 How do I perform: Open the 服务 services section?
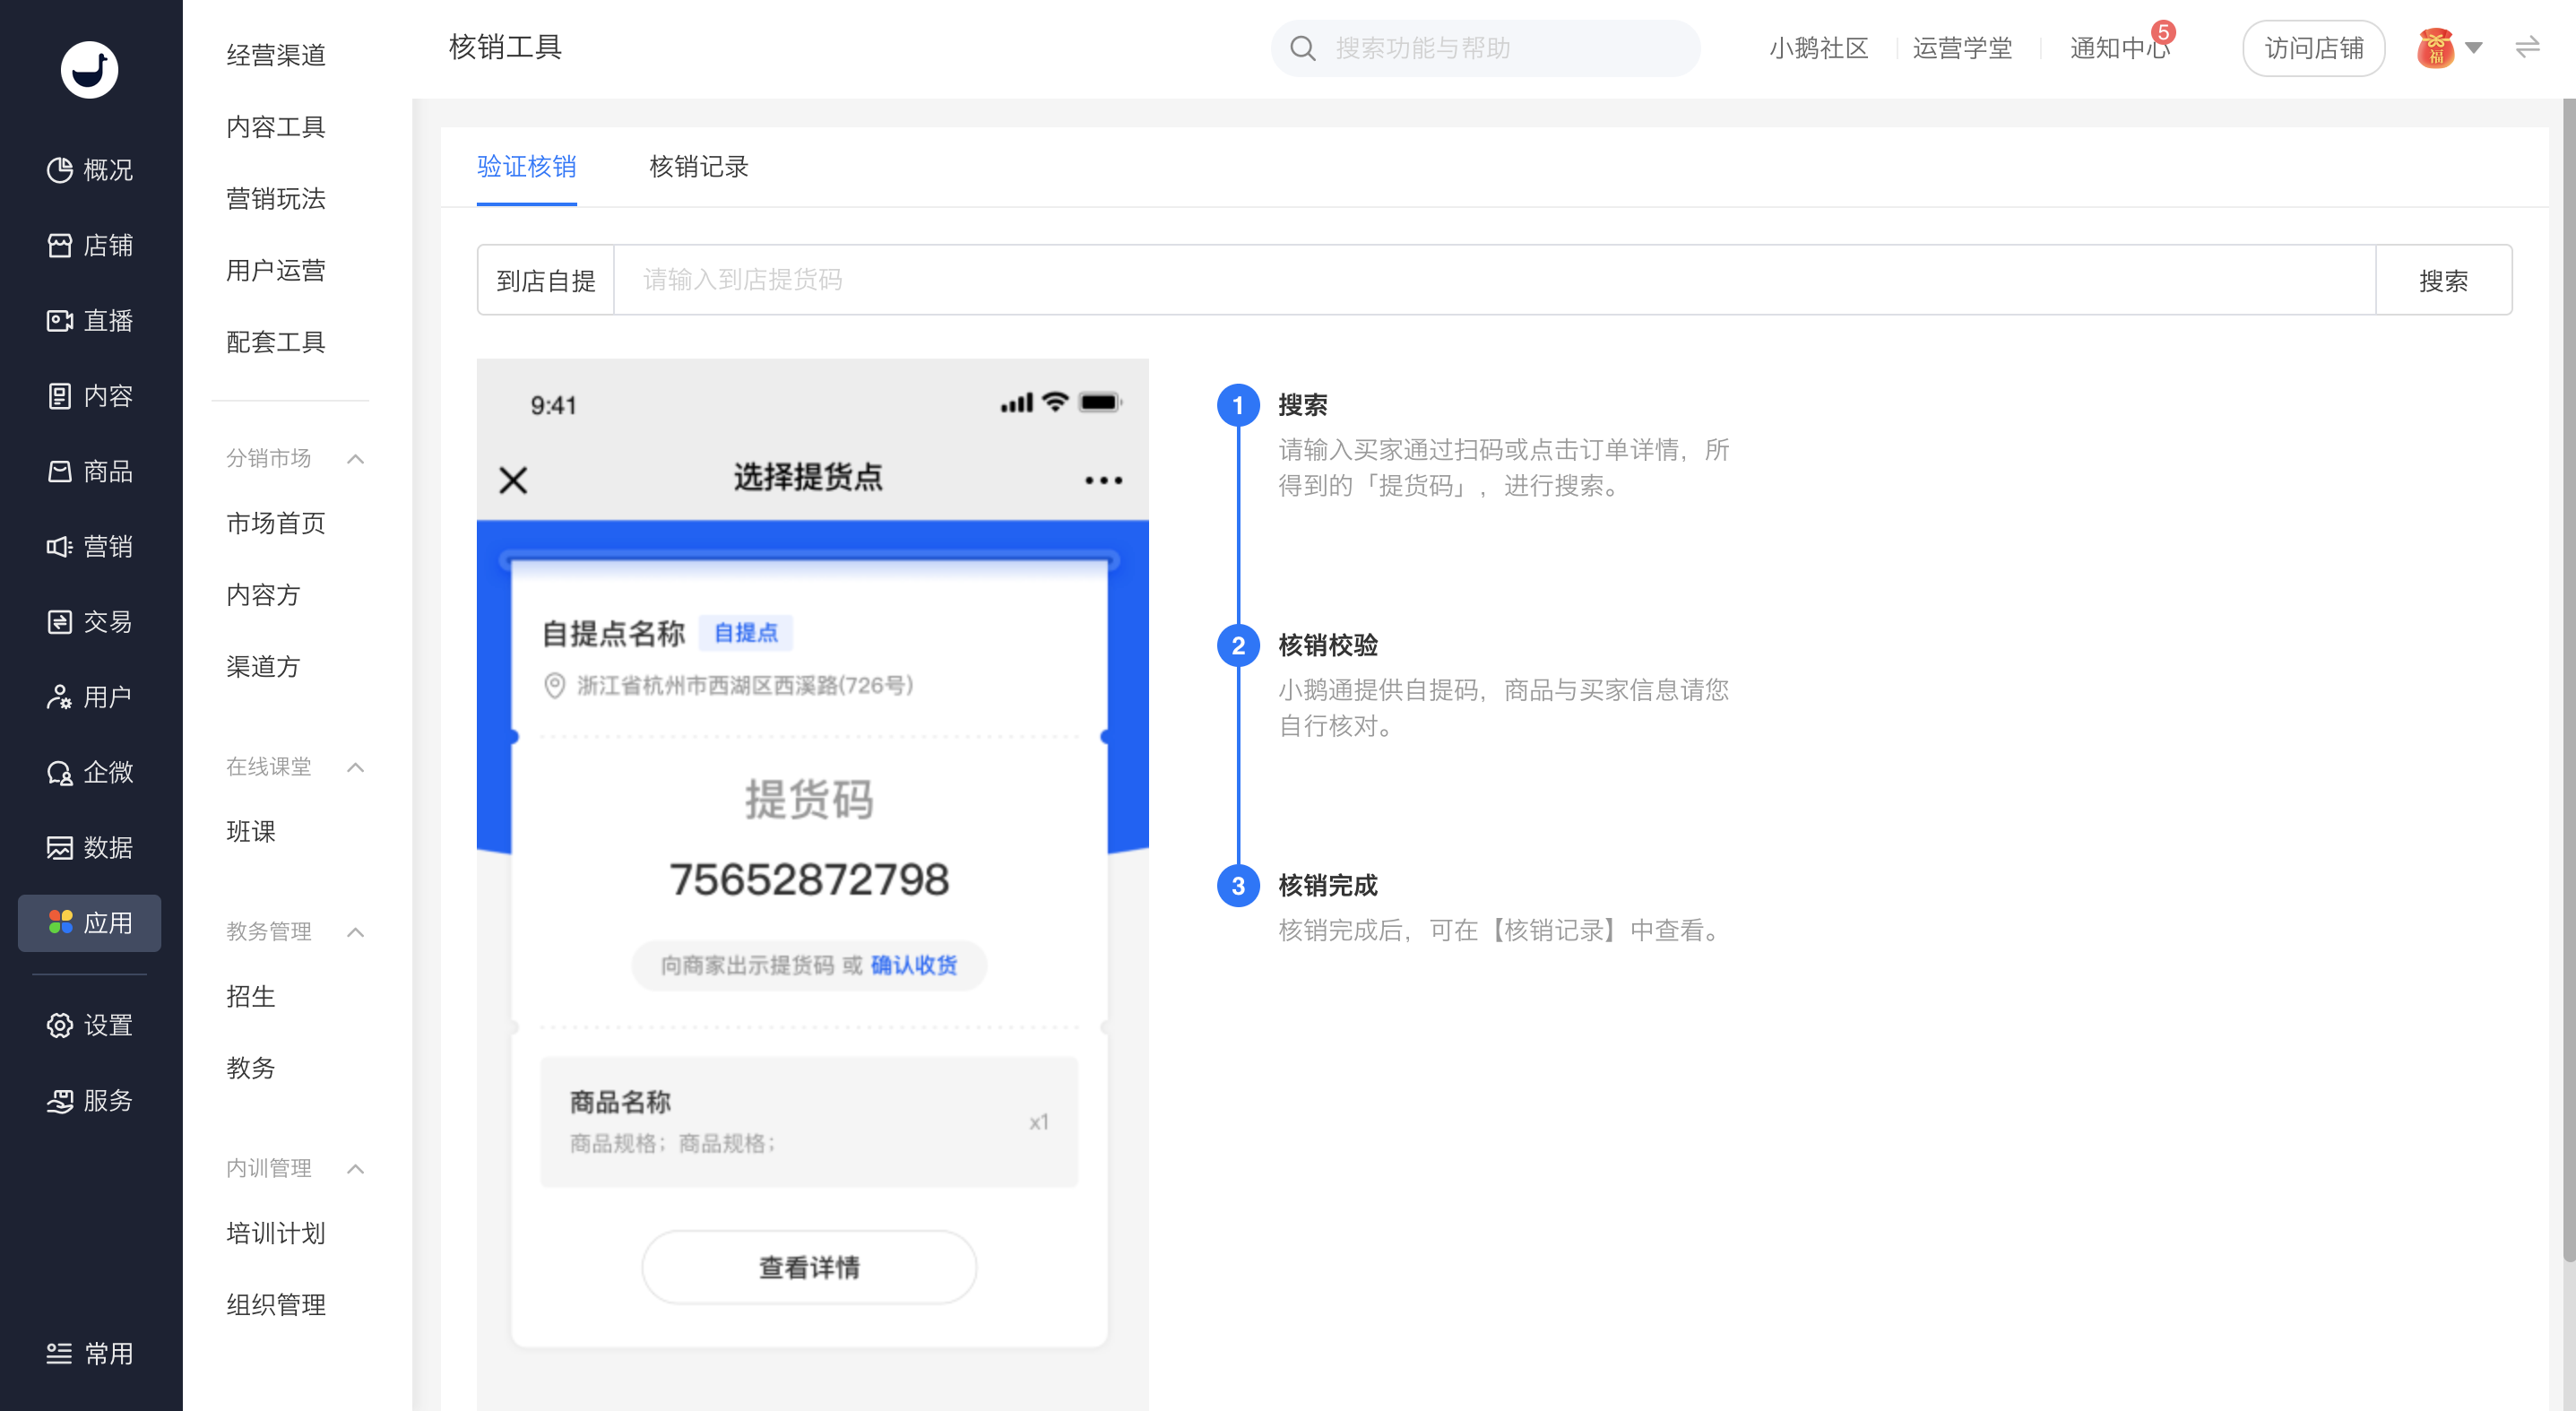click(90, 1100)
